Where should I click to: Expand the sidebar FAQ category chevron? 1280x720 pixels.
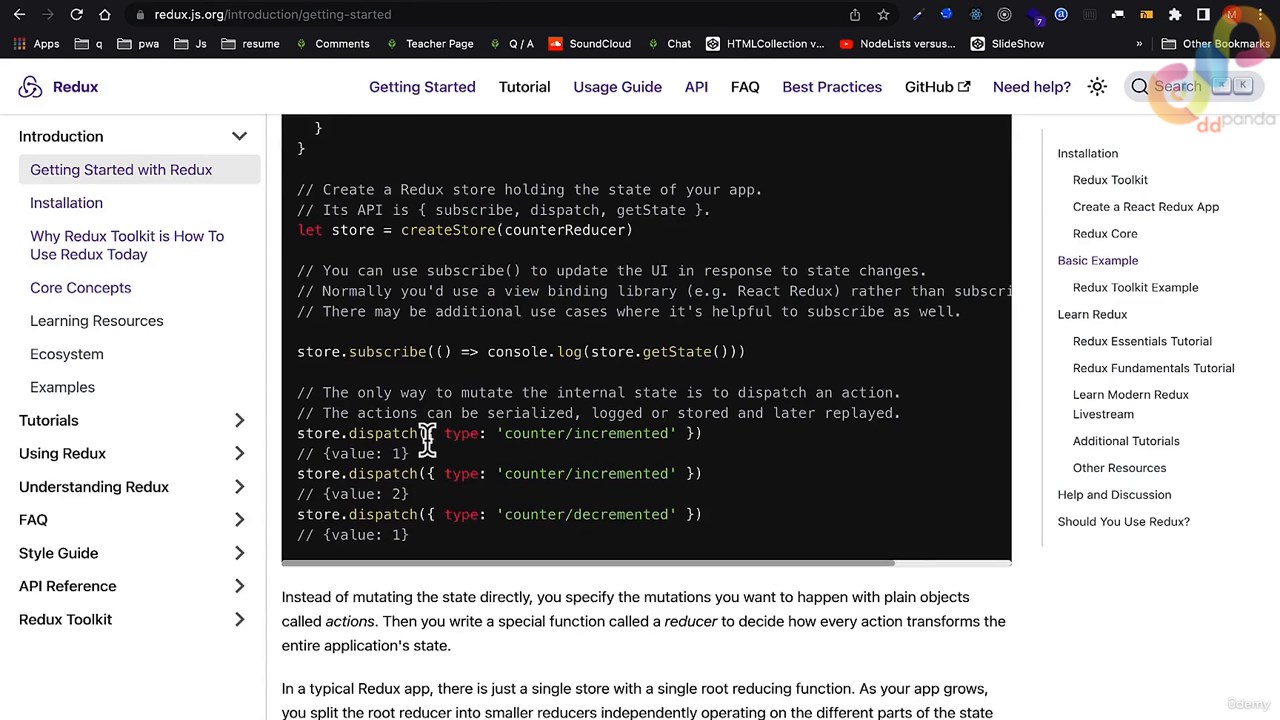[x=239, y=520]
